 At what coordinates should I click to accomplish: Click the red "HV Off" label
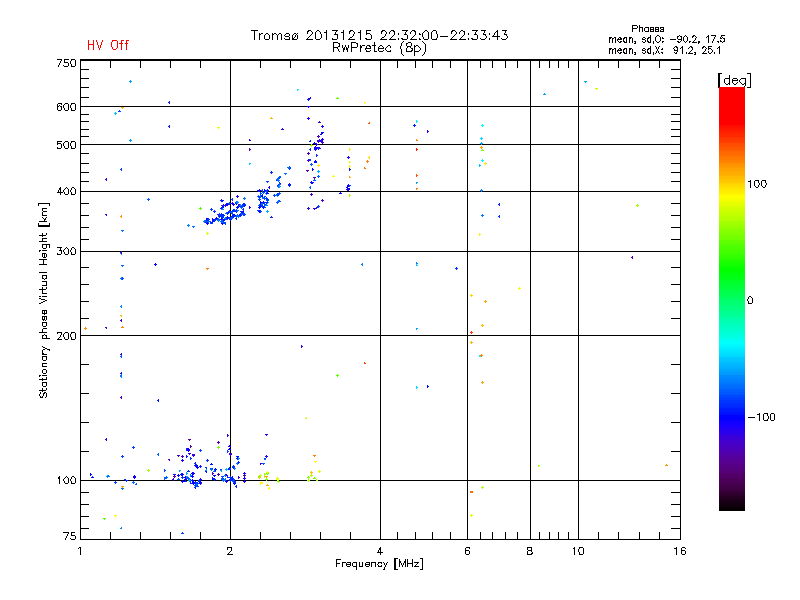click(x=108, y=45)
